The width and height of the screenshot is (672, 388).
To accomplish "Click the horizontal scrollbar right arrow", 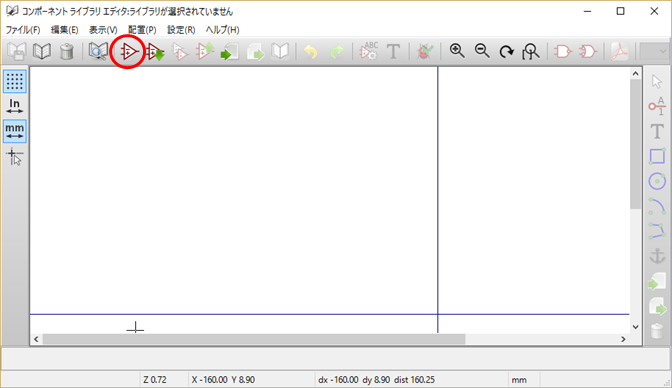I will (623, 339).
